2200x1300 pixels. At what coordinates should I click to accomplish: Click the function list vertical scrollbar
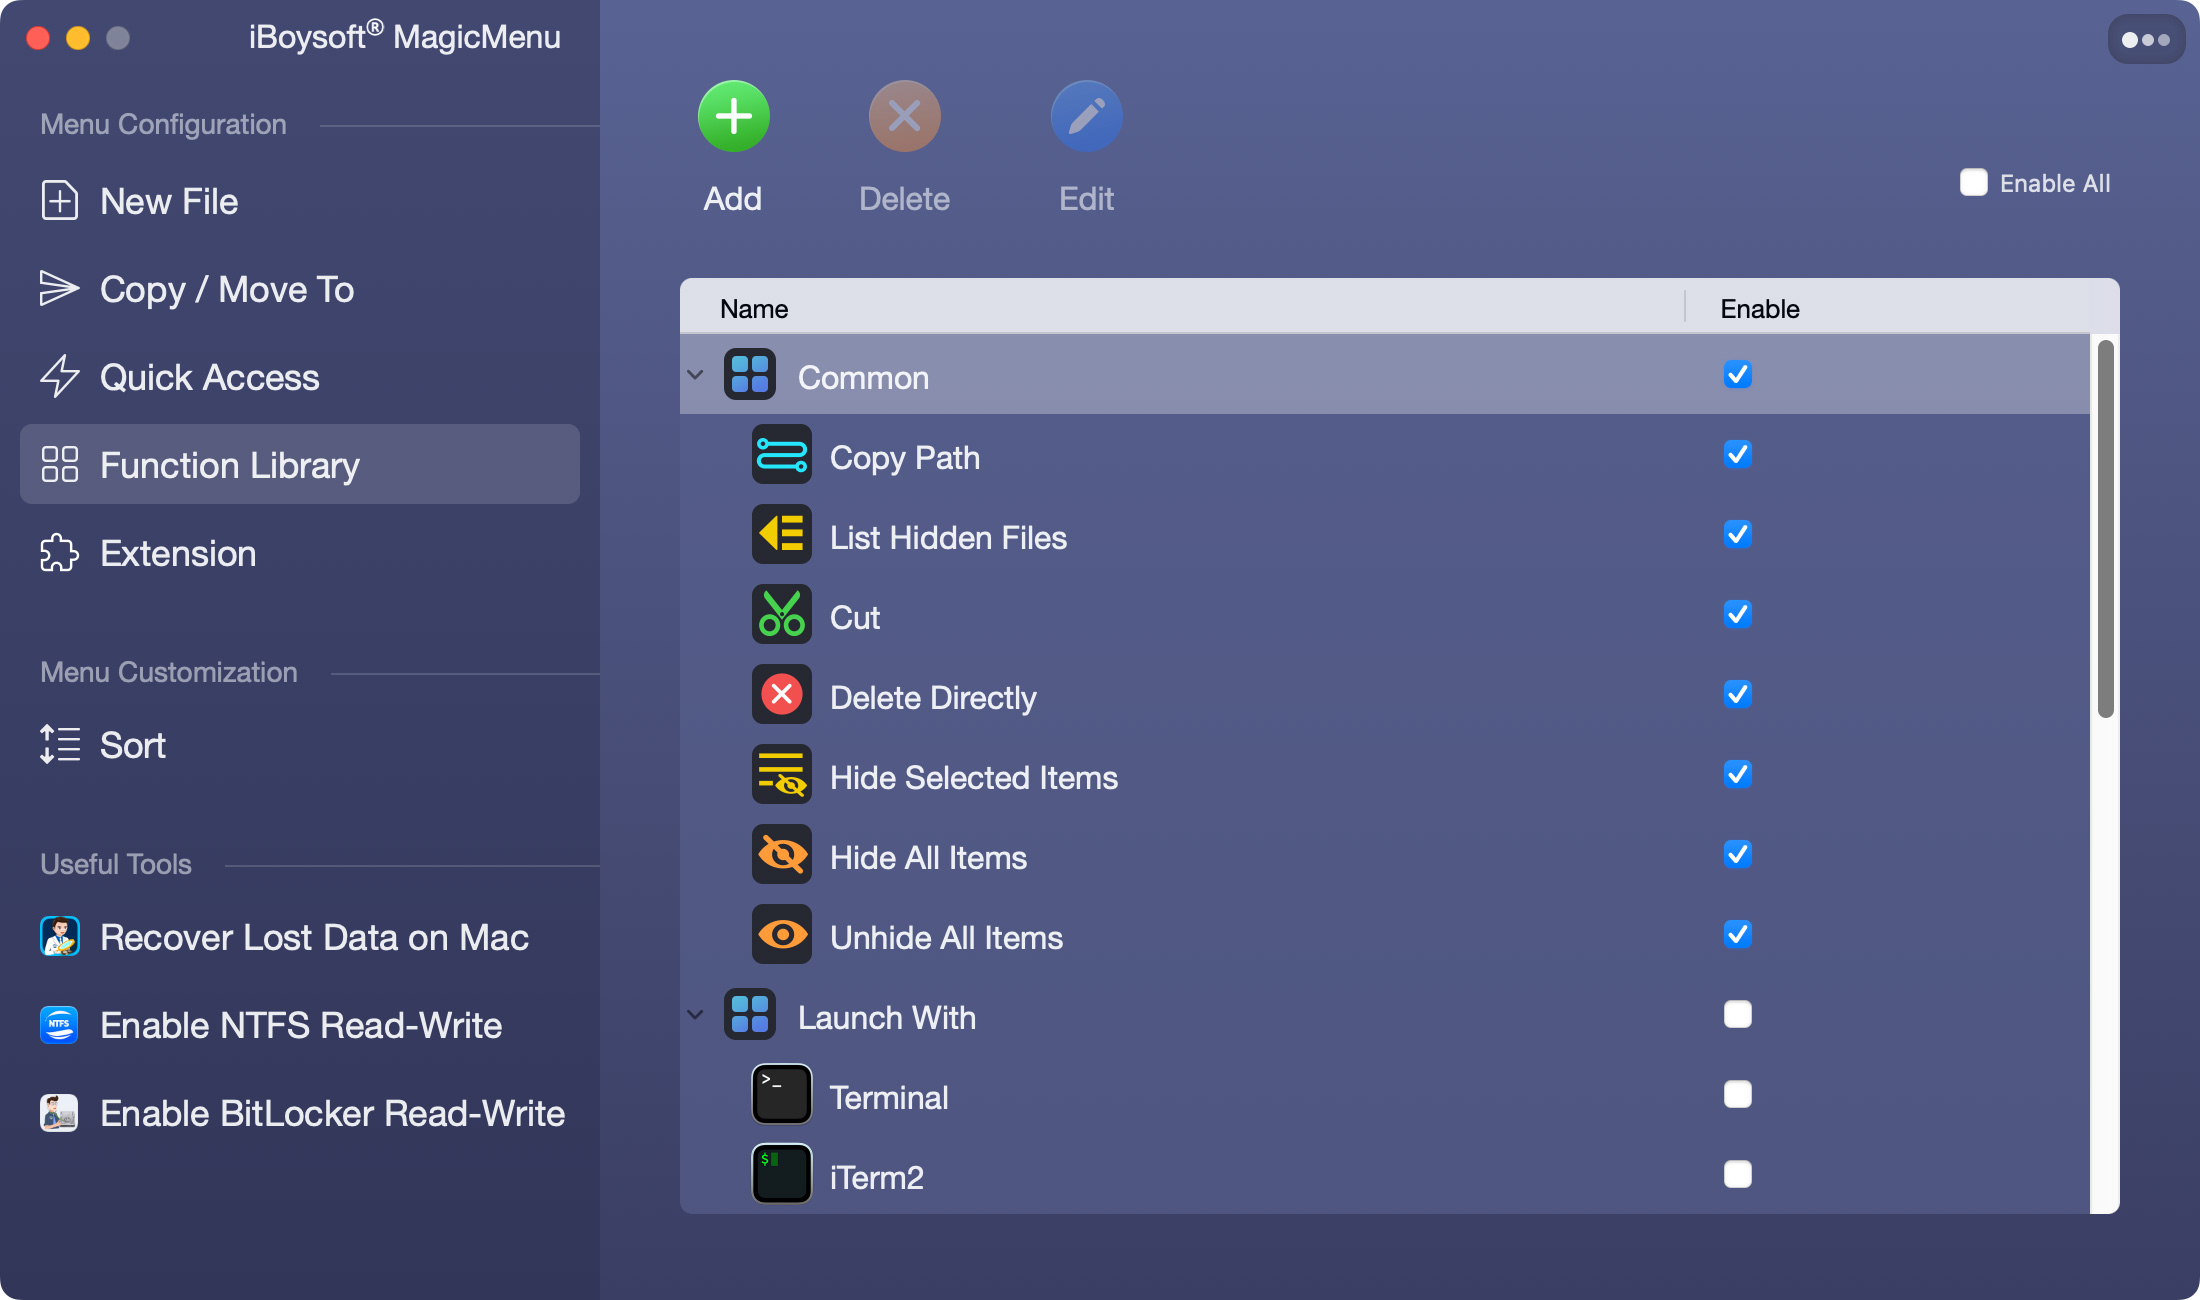pos(2105,530)
